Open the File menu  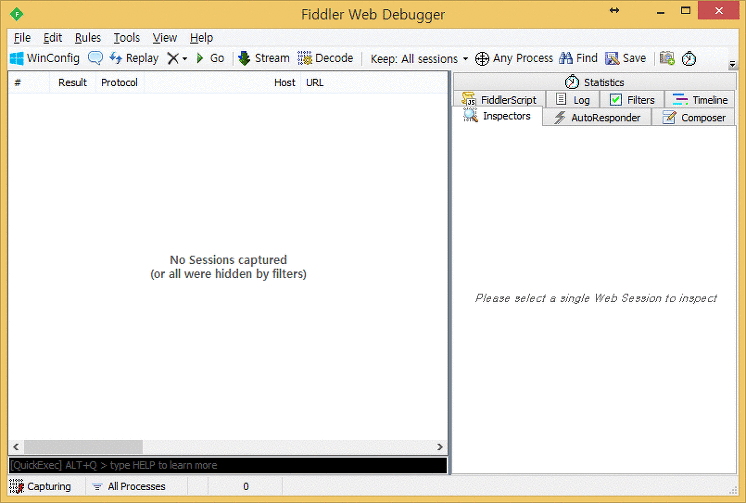pos(22,38)
